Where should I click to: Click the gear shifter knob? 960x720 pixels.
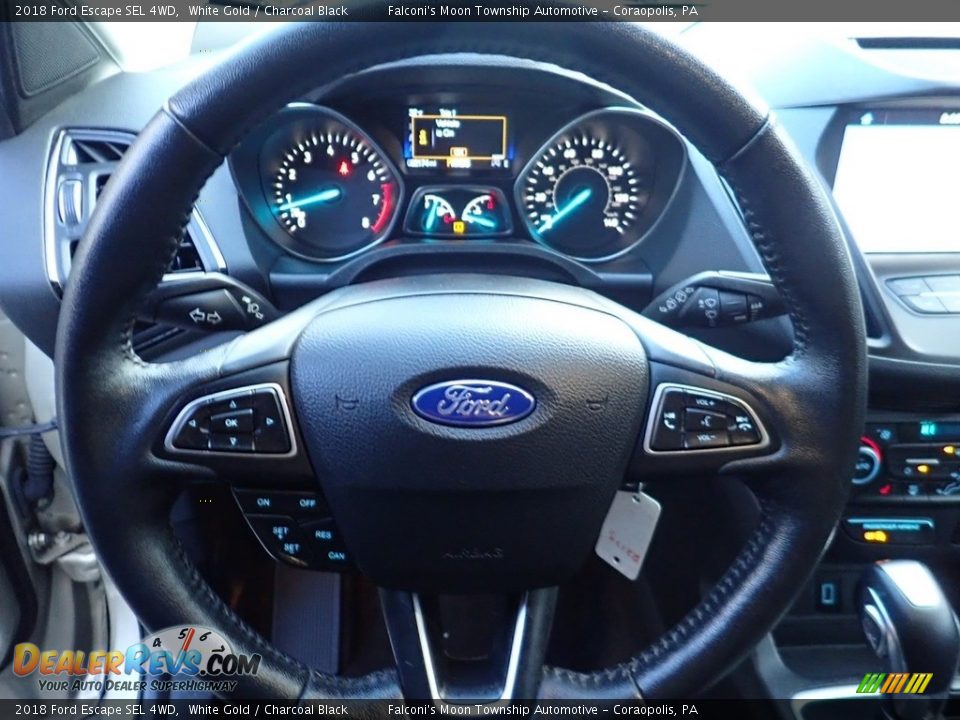908,618
